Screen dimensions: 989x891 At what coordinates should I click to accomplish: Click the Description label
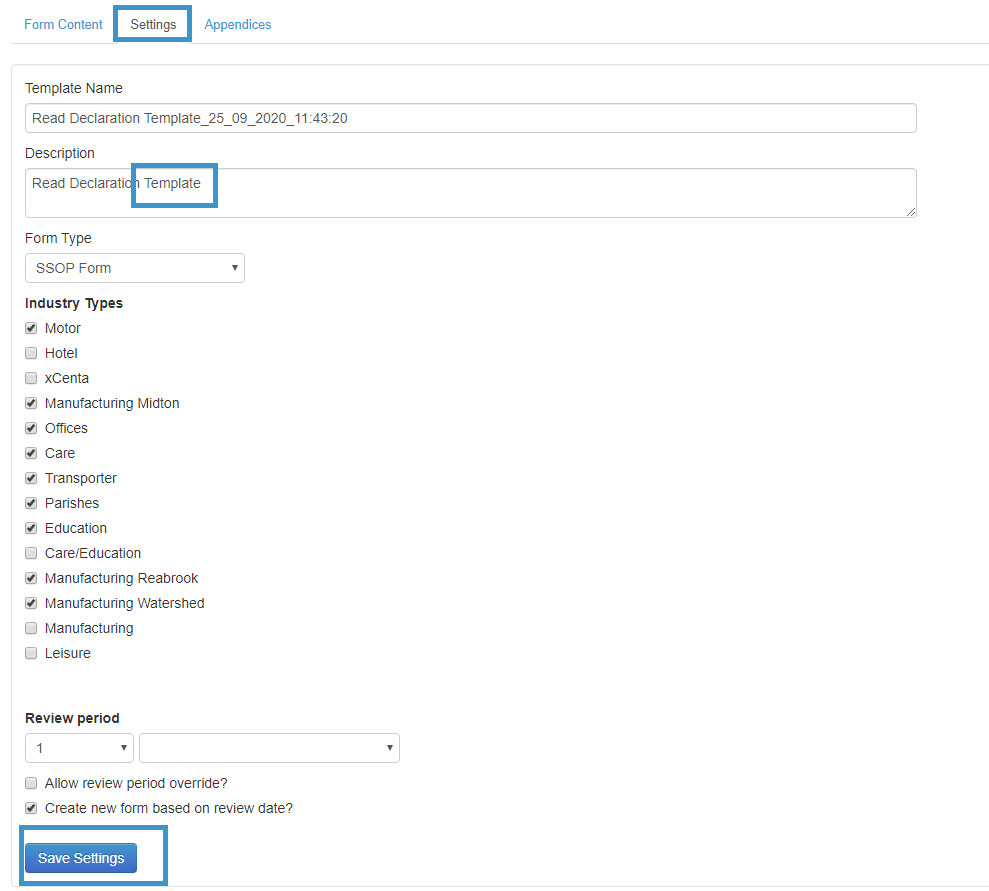(x=60, y=153)
